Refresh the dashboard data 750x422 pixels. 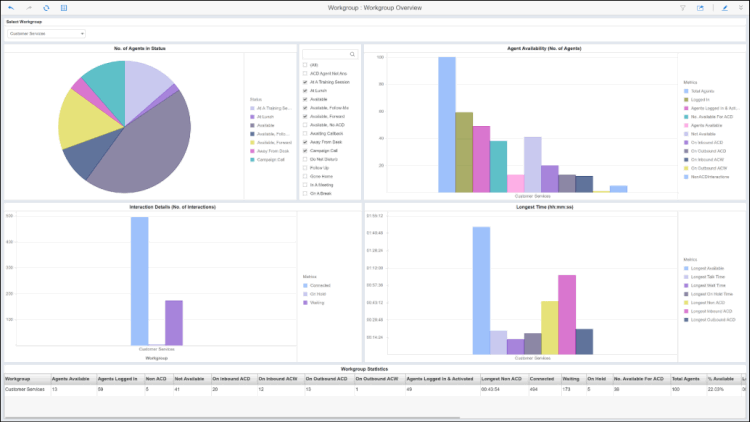tap(46, 7)
